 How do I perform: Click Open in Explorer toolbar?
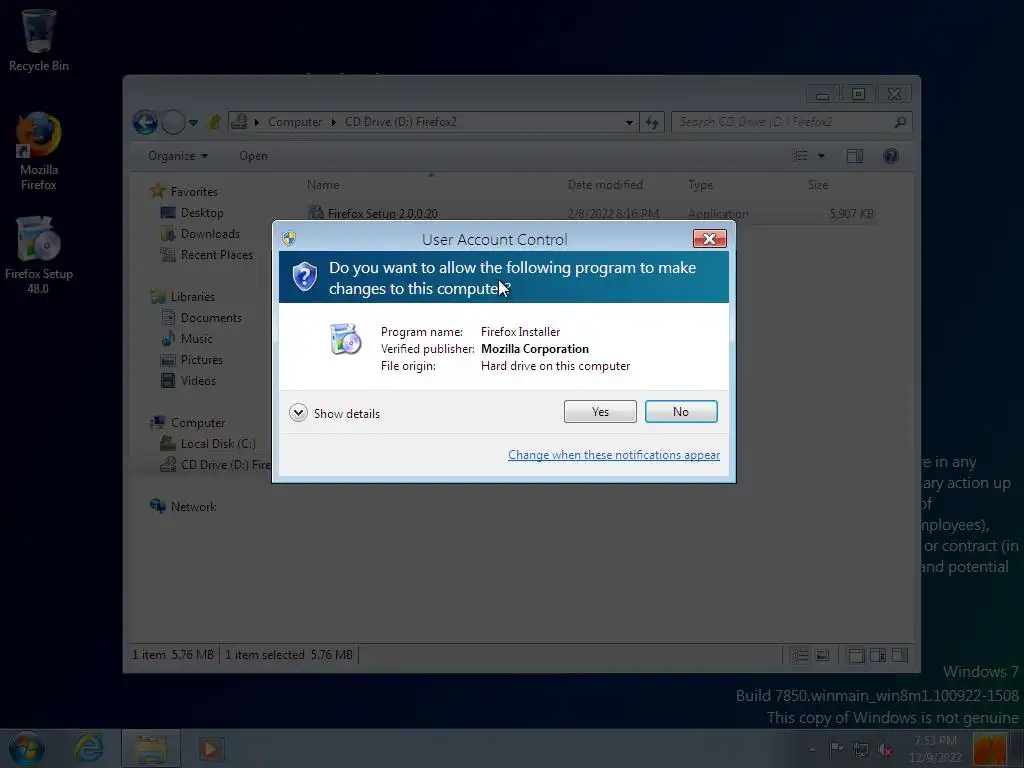click(253, 156)
